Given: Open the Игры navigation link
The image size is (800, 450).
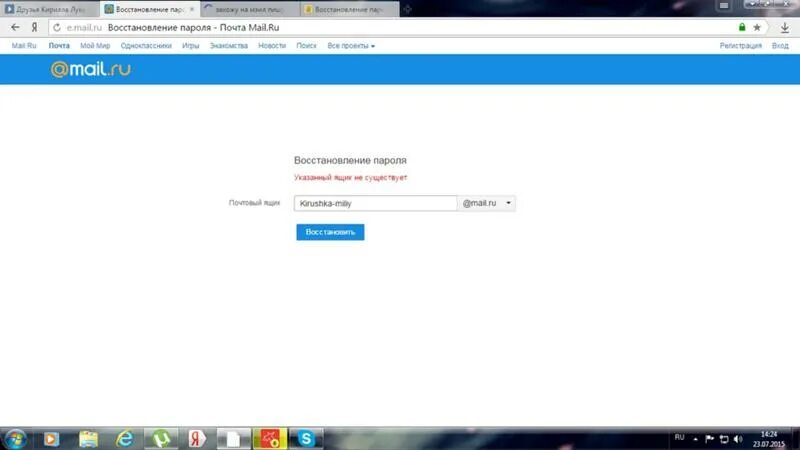Looking at the screenshot, I should [x=191, y=45].
